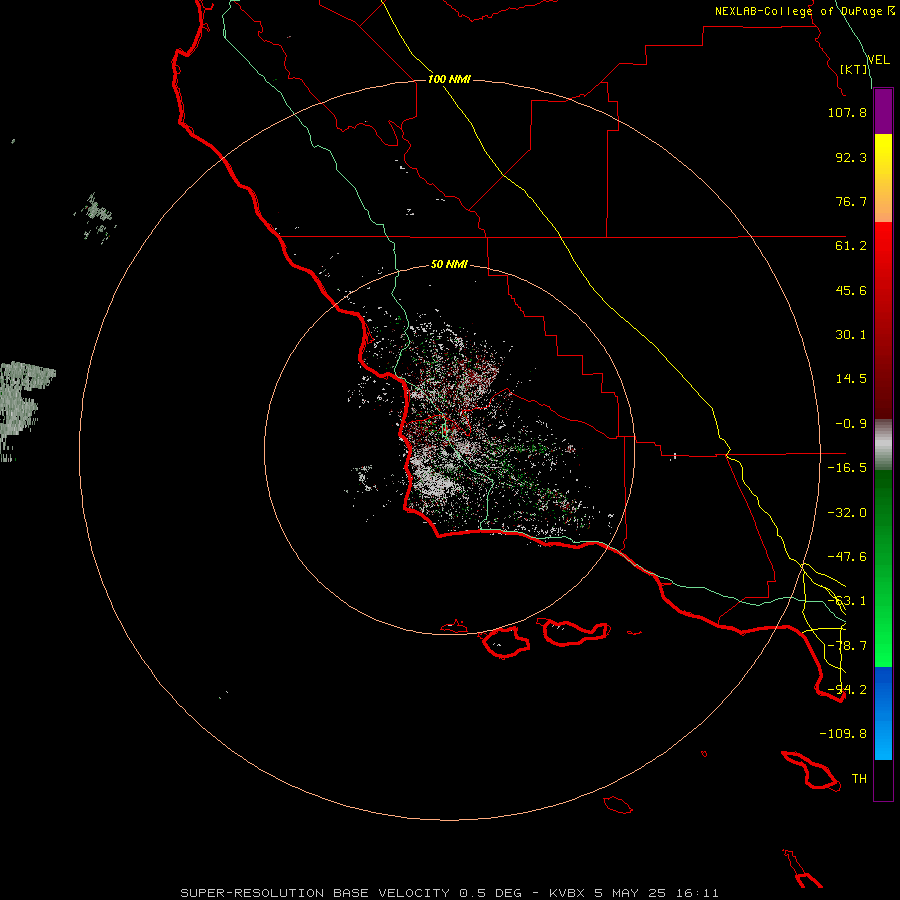This screenshot has height=900, width=900.
Task: Click the -0.9 velocity scale value
Action: 851,424
